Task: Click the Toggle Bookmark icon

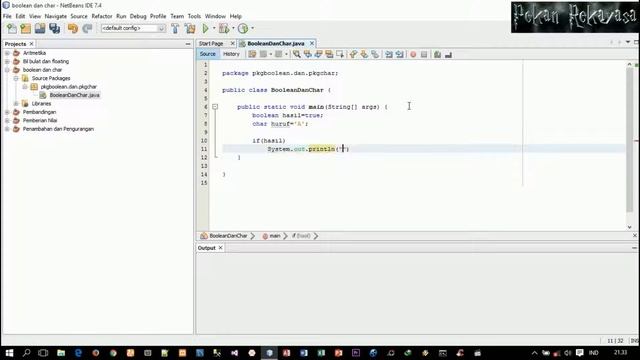Action: click(375, 54)
